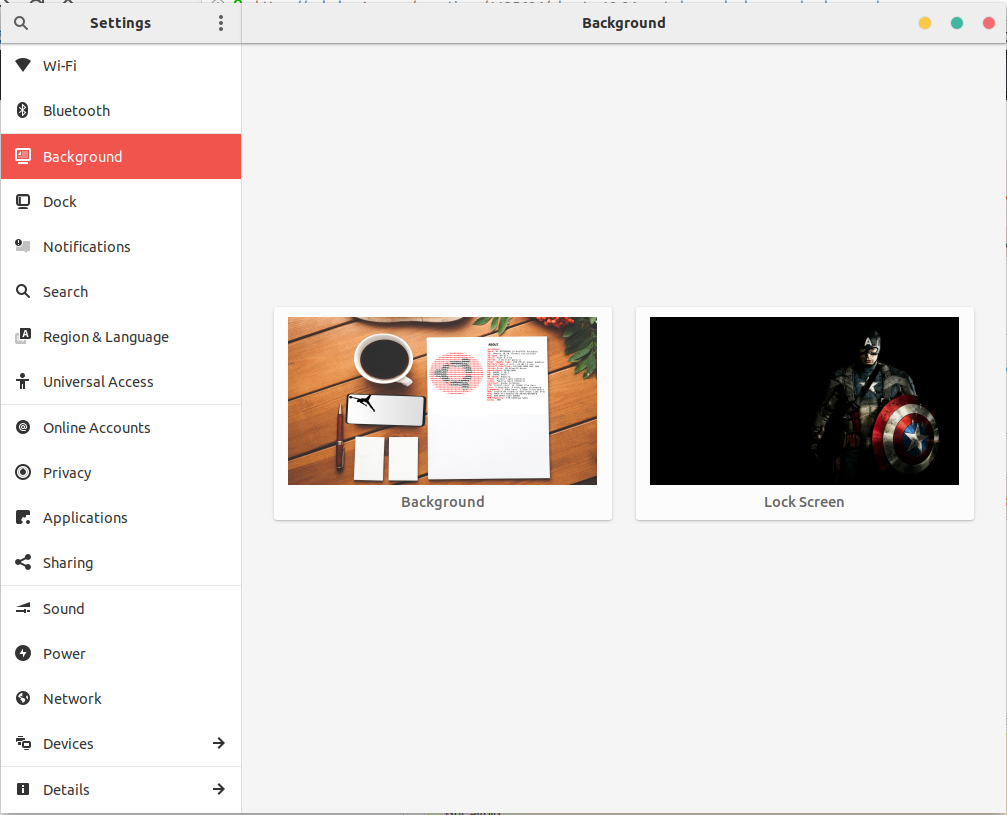This screenshot has height=815, width=1007.
Task: Switch to the Sound settings
Action: tap(63, 609)
